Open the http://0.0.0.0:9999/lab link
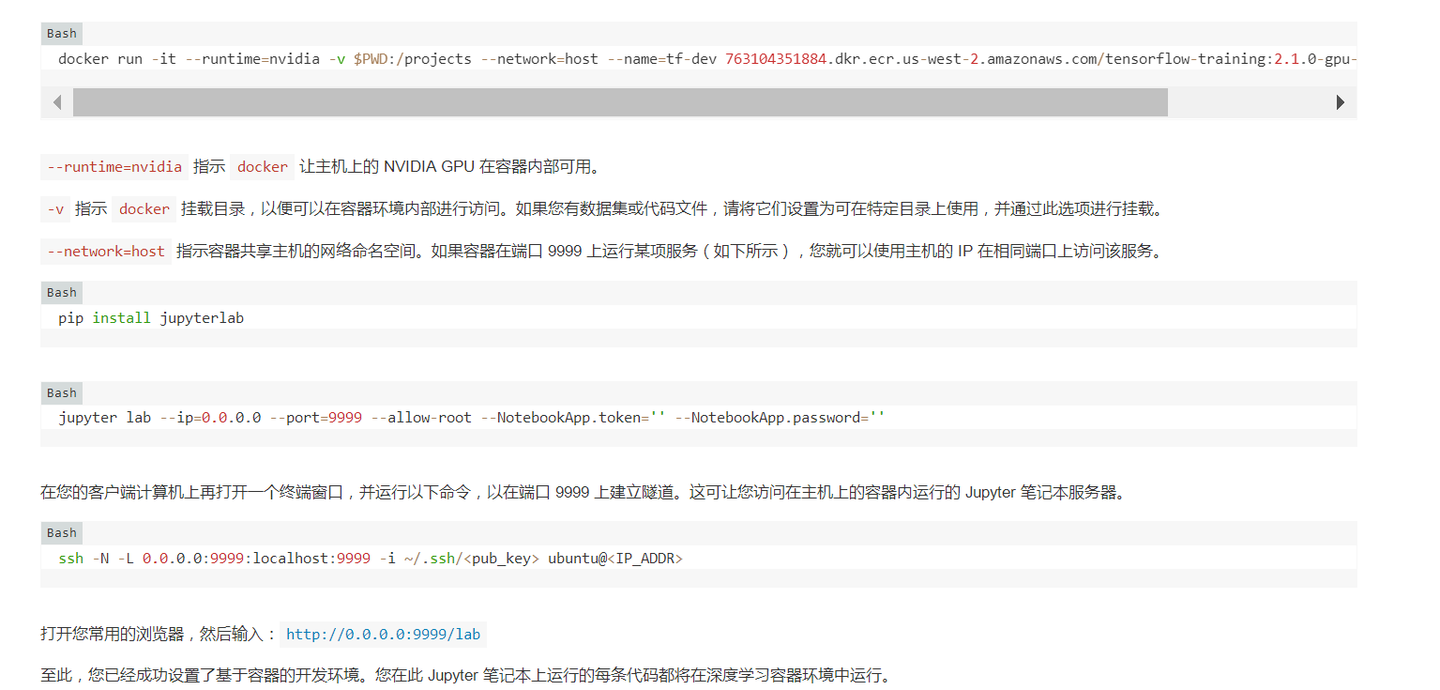Screen dimensions: 1440x690 point(383,634)
